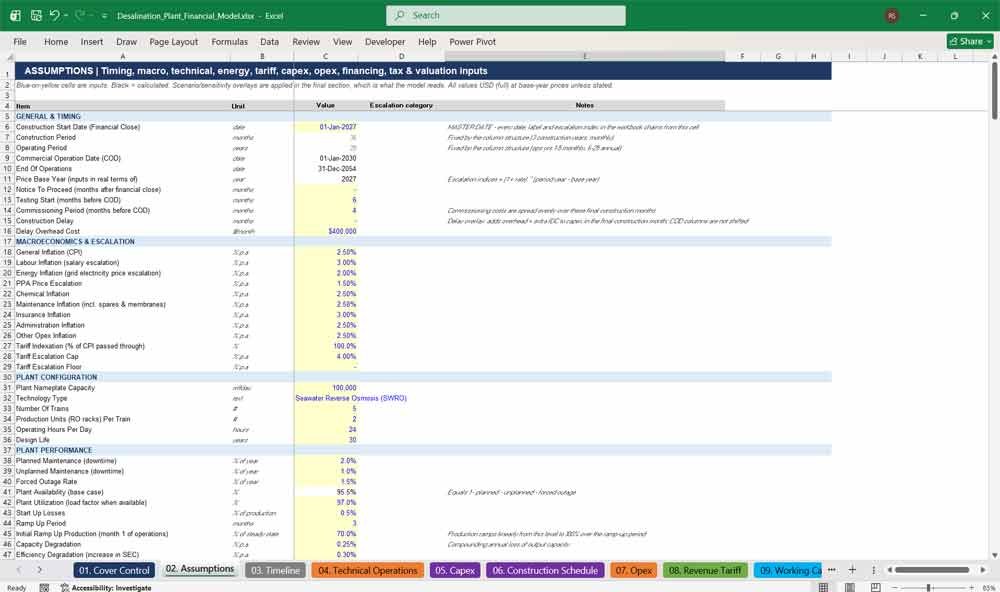Image resolution: width=1000 pixels, height=592 pixels.
Task: Switch to 08. Revenue Tariff sheet
Action: coord(705,570)
